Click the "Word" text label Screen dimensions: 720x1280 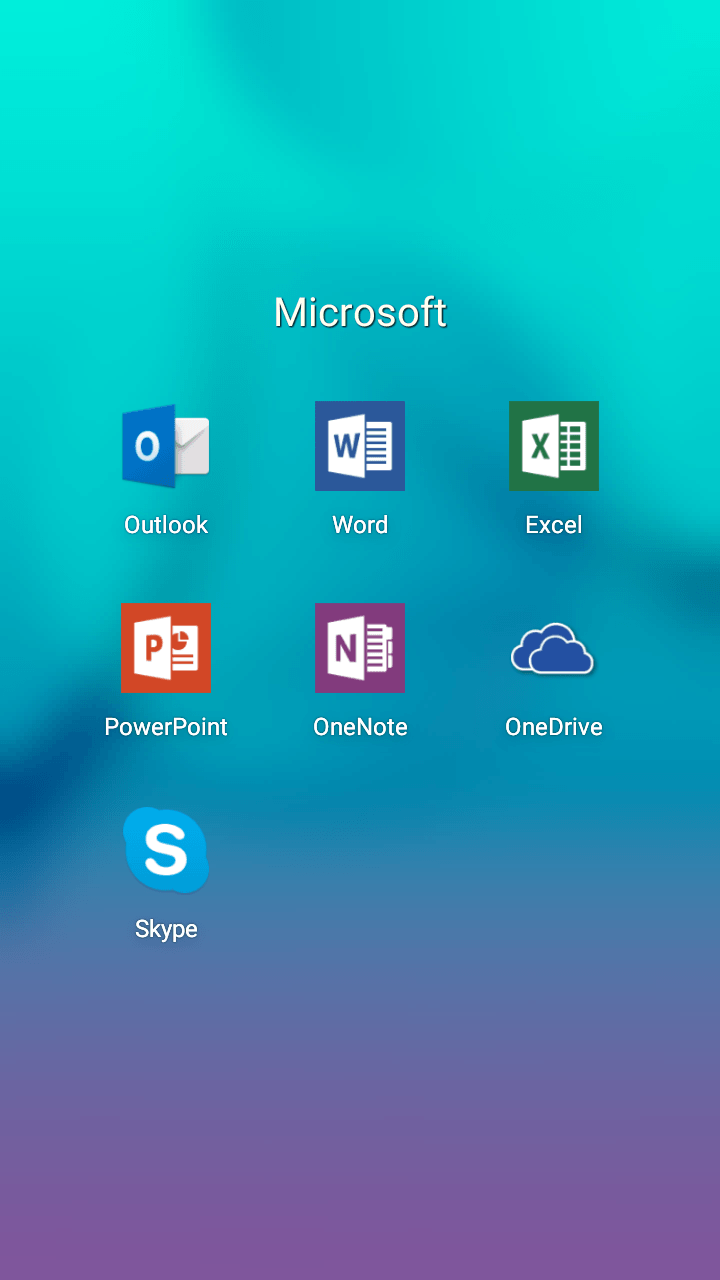click(x=360, y=525)
